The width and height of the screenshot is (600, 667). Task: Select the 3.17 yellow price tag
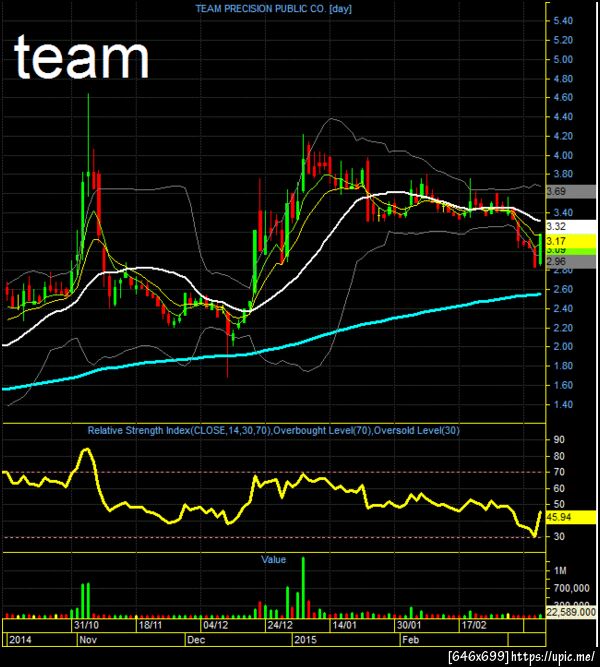(571, 241)
